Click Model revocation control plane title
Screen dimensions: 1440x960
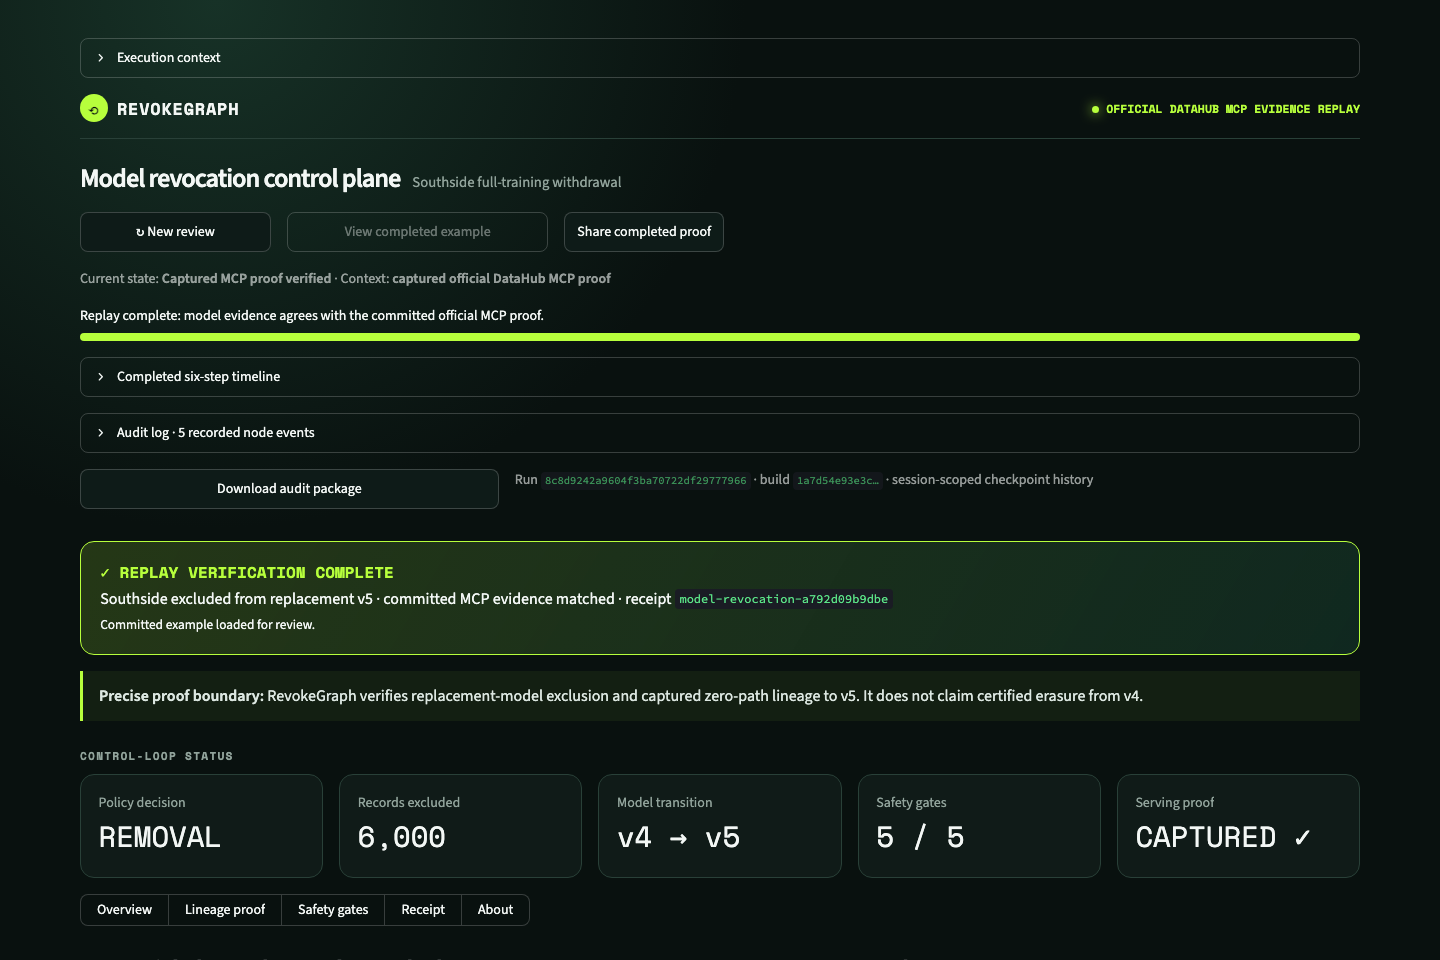[x=240, y=179]
